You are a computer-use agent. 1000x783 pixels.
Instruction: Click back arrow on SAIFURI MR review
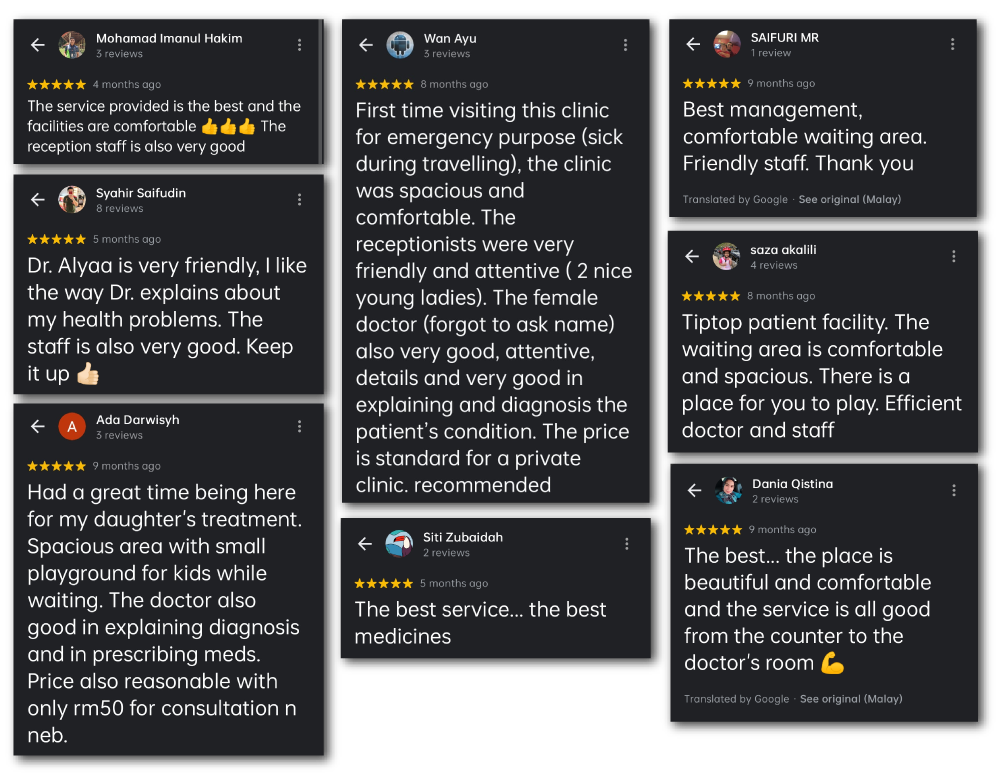click(x=693, y=44)
